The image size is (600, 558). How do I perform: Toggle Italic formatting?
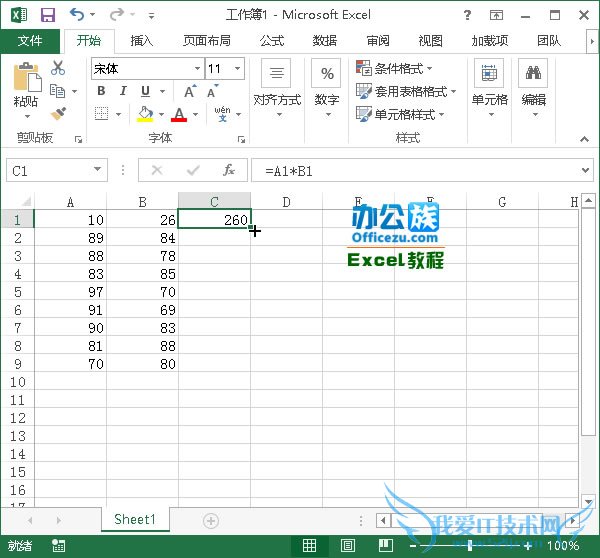point(123,91)
